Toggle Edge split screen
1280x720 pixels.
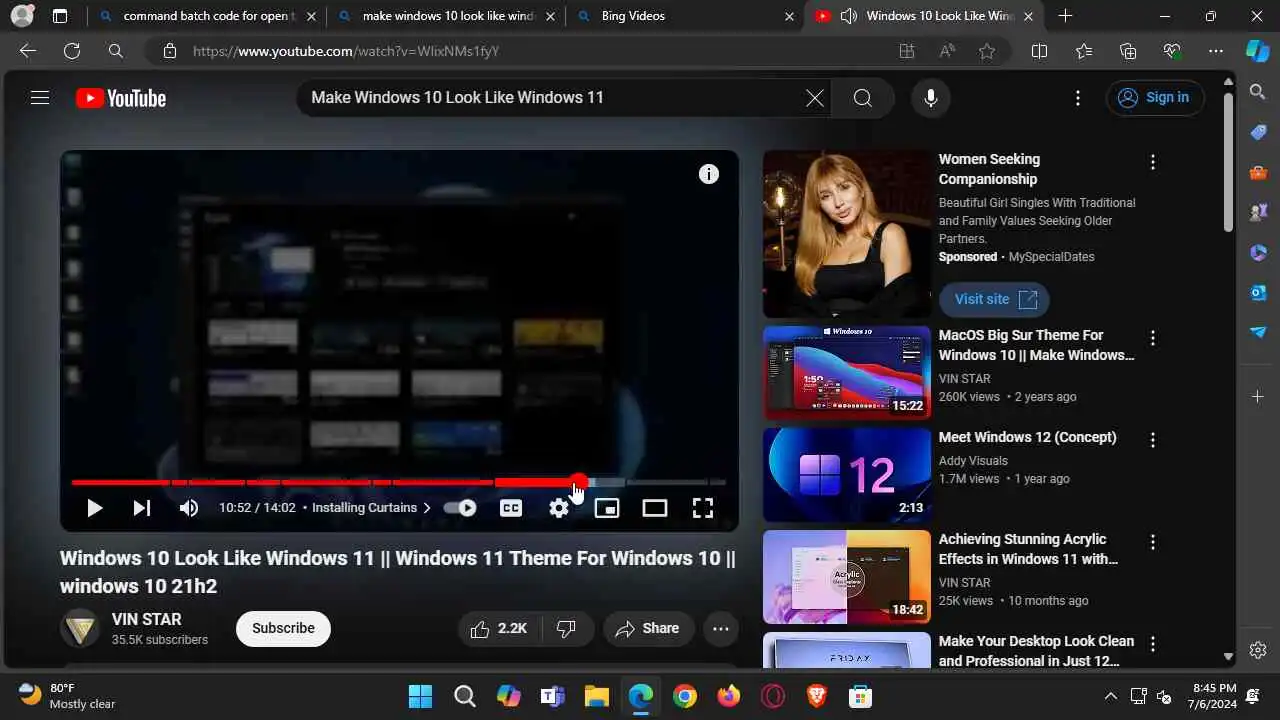(1039, 51)
